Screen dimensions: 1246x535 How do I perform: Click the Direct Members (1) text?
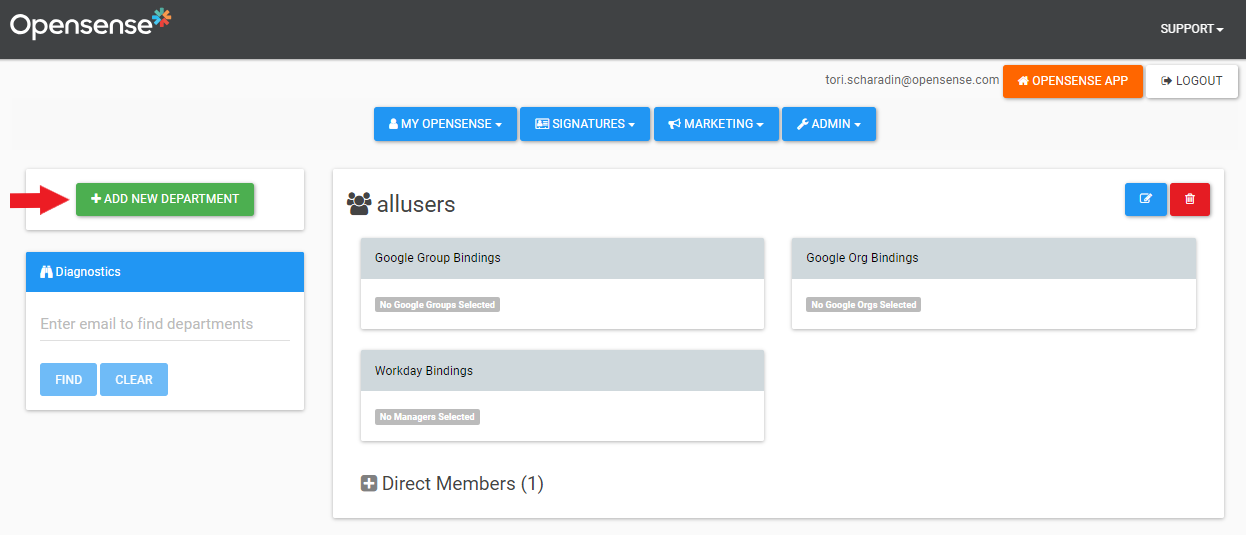point(462,484)
